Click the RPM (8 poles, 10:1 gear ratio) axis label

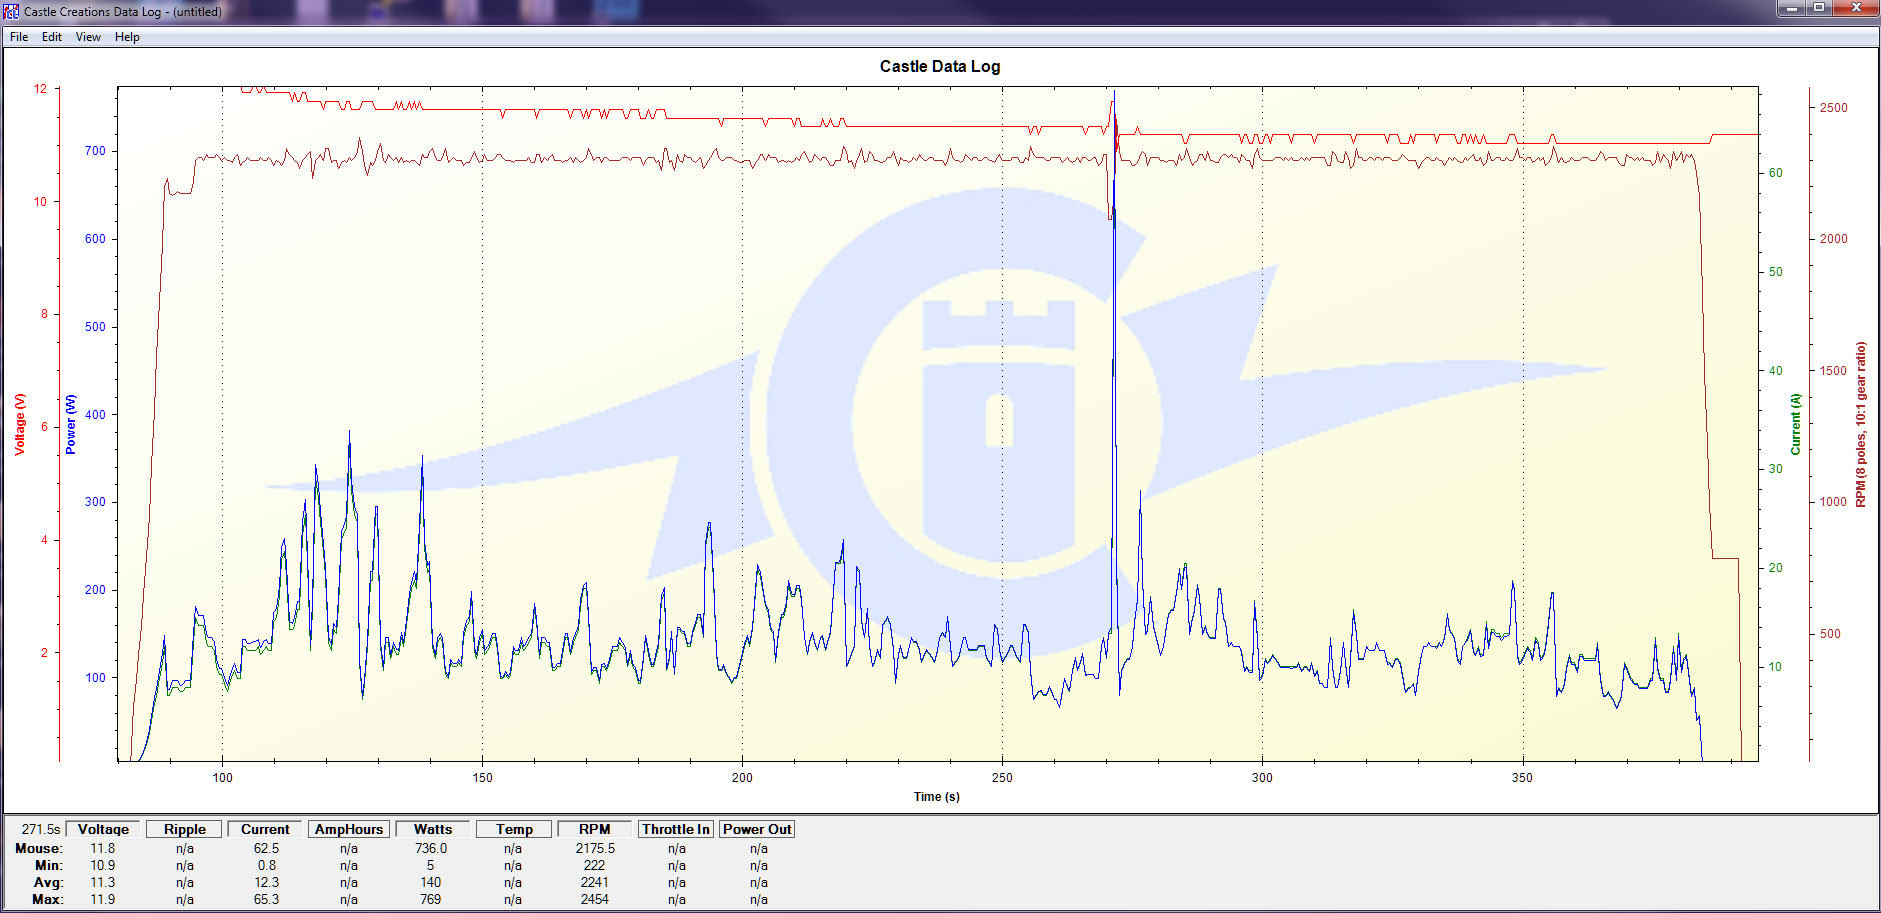[x=1861, y=424]
